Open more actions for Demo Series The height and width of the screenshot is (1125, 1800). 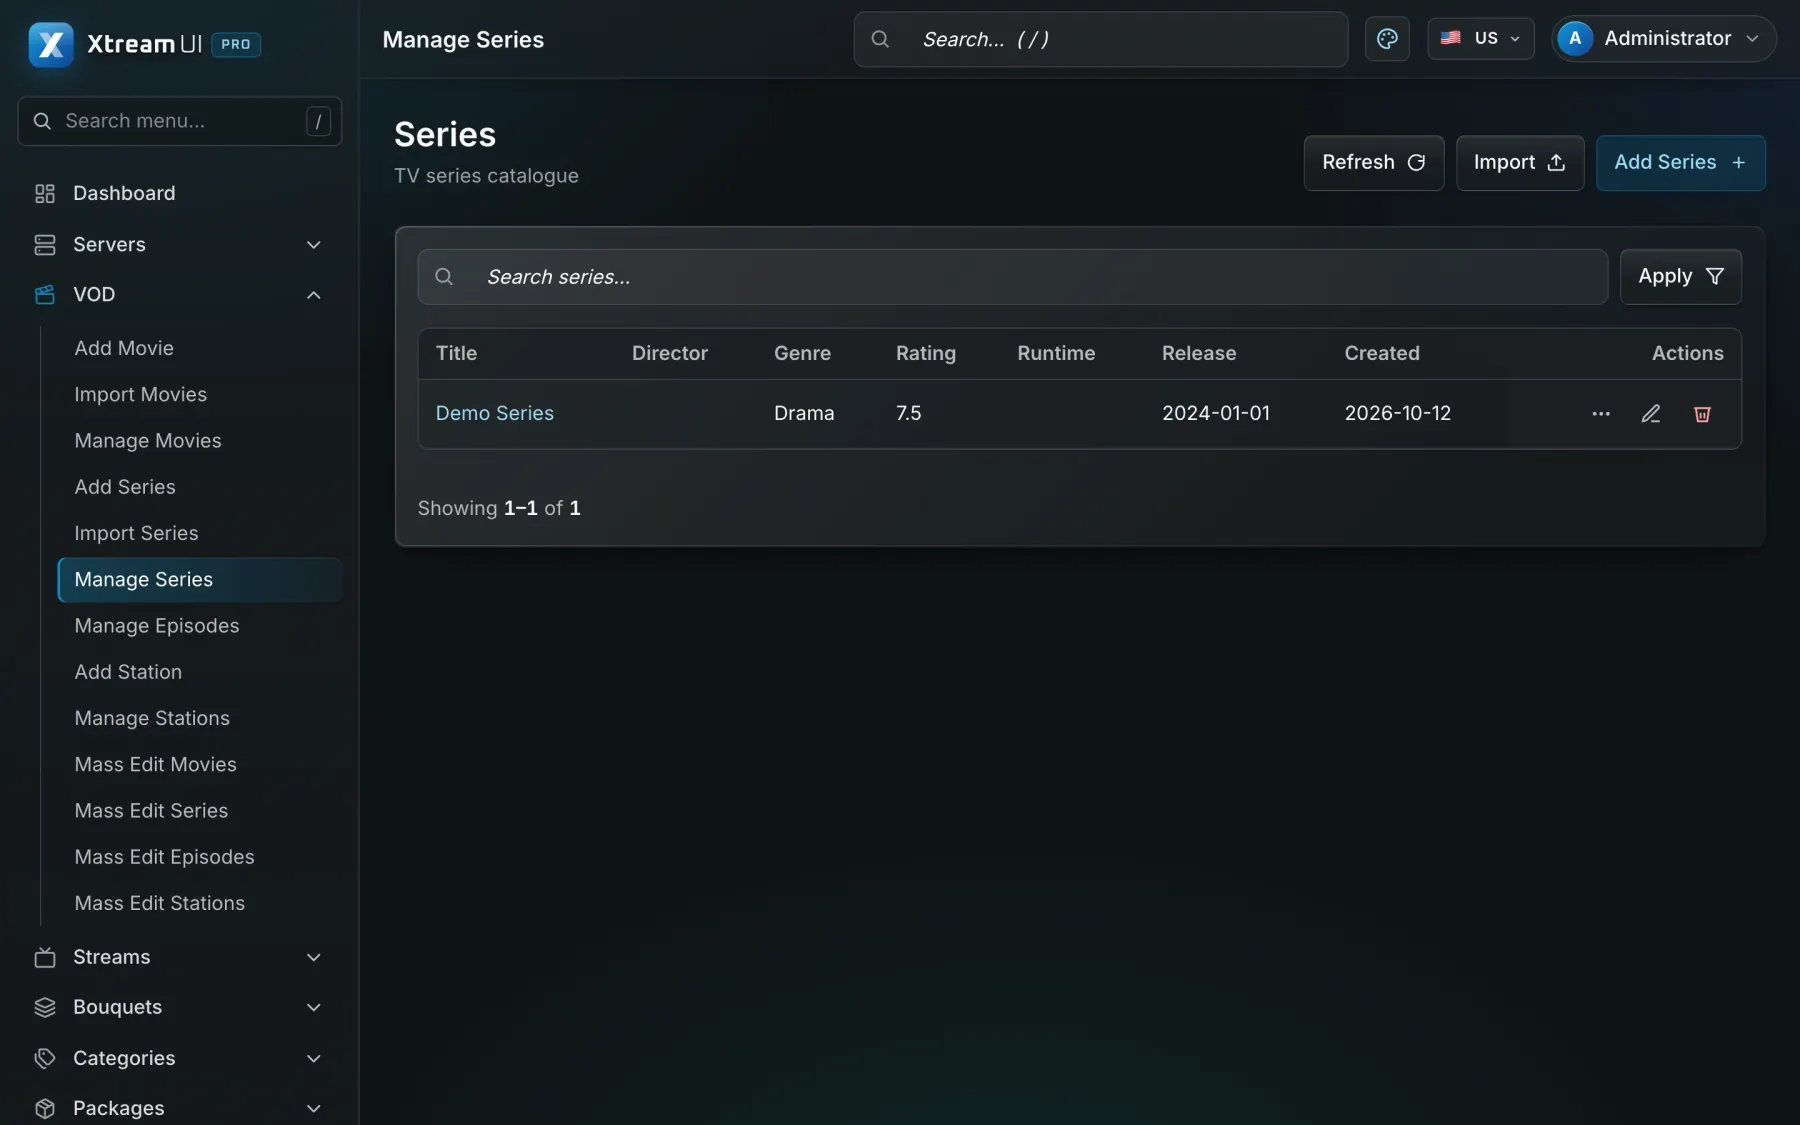(1601, 413)
